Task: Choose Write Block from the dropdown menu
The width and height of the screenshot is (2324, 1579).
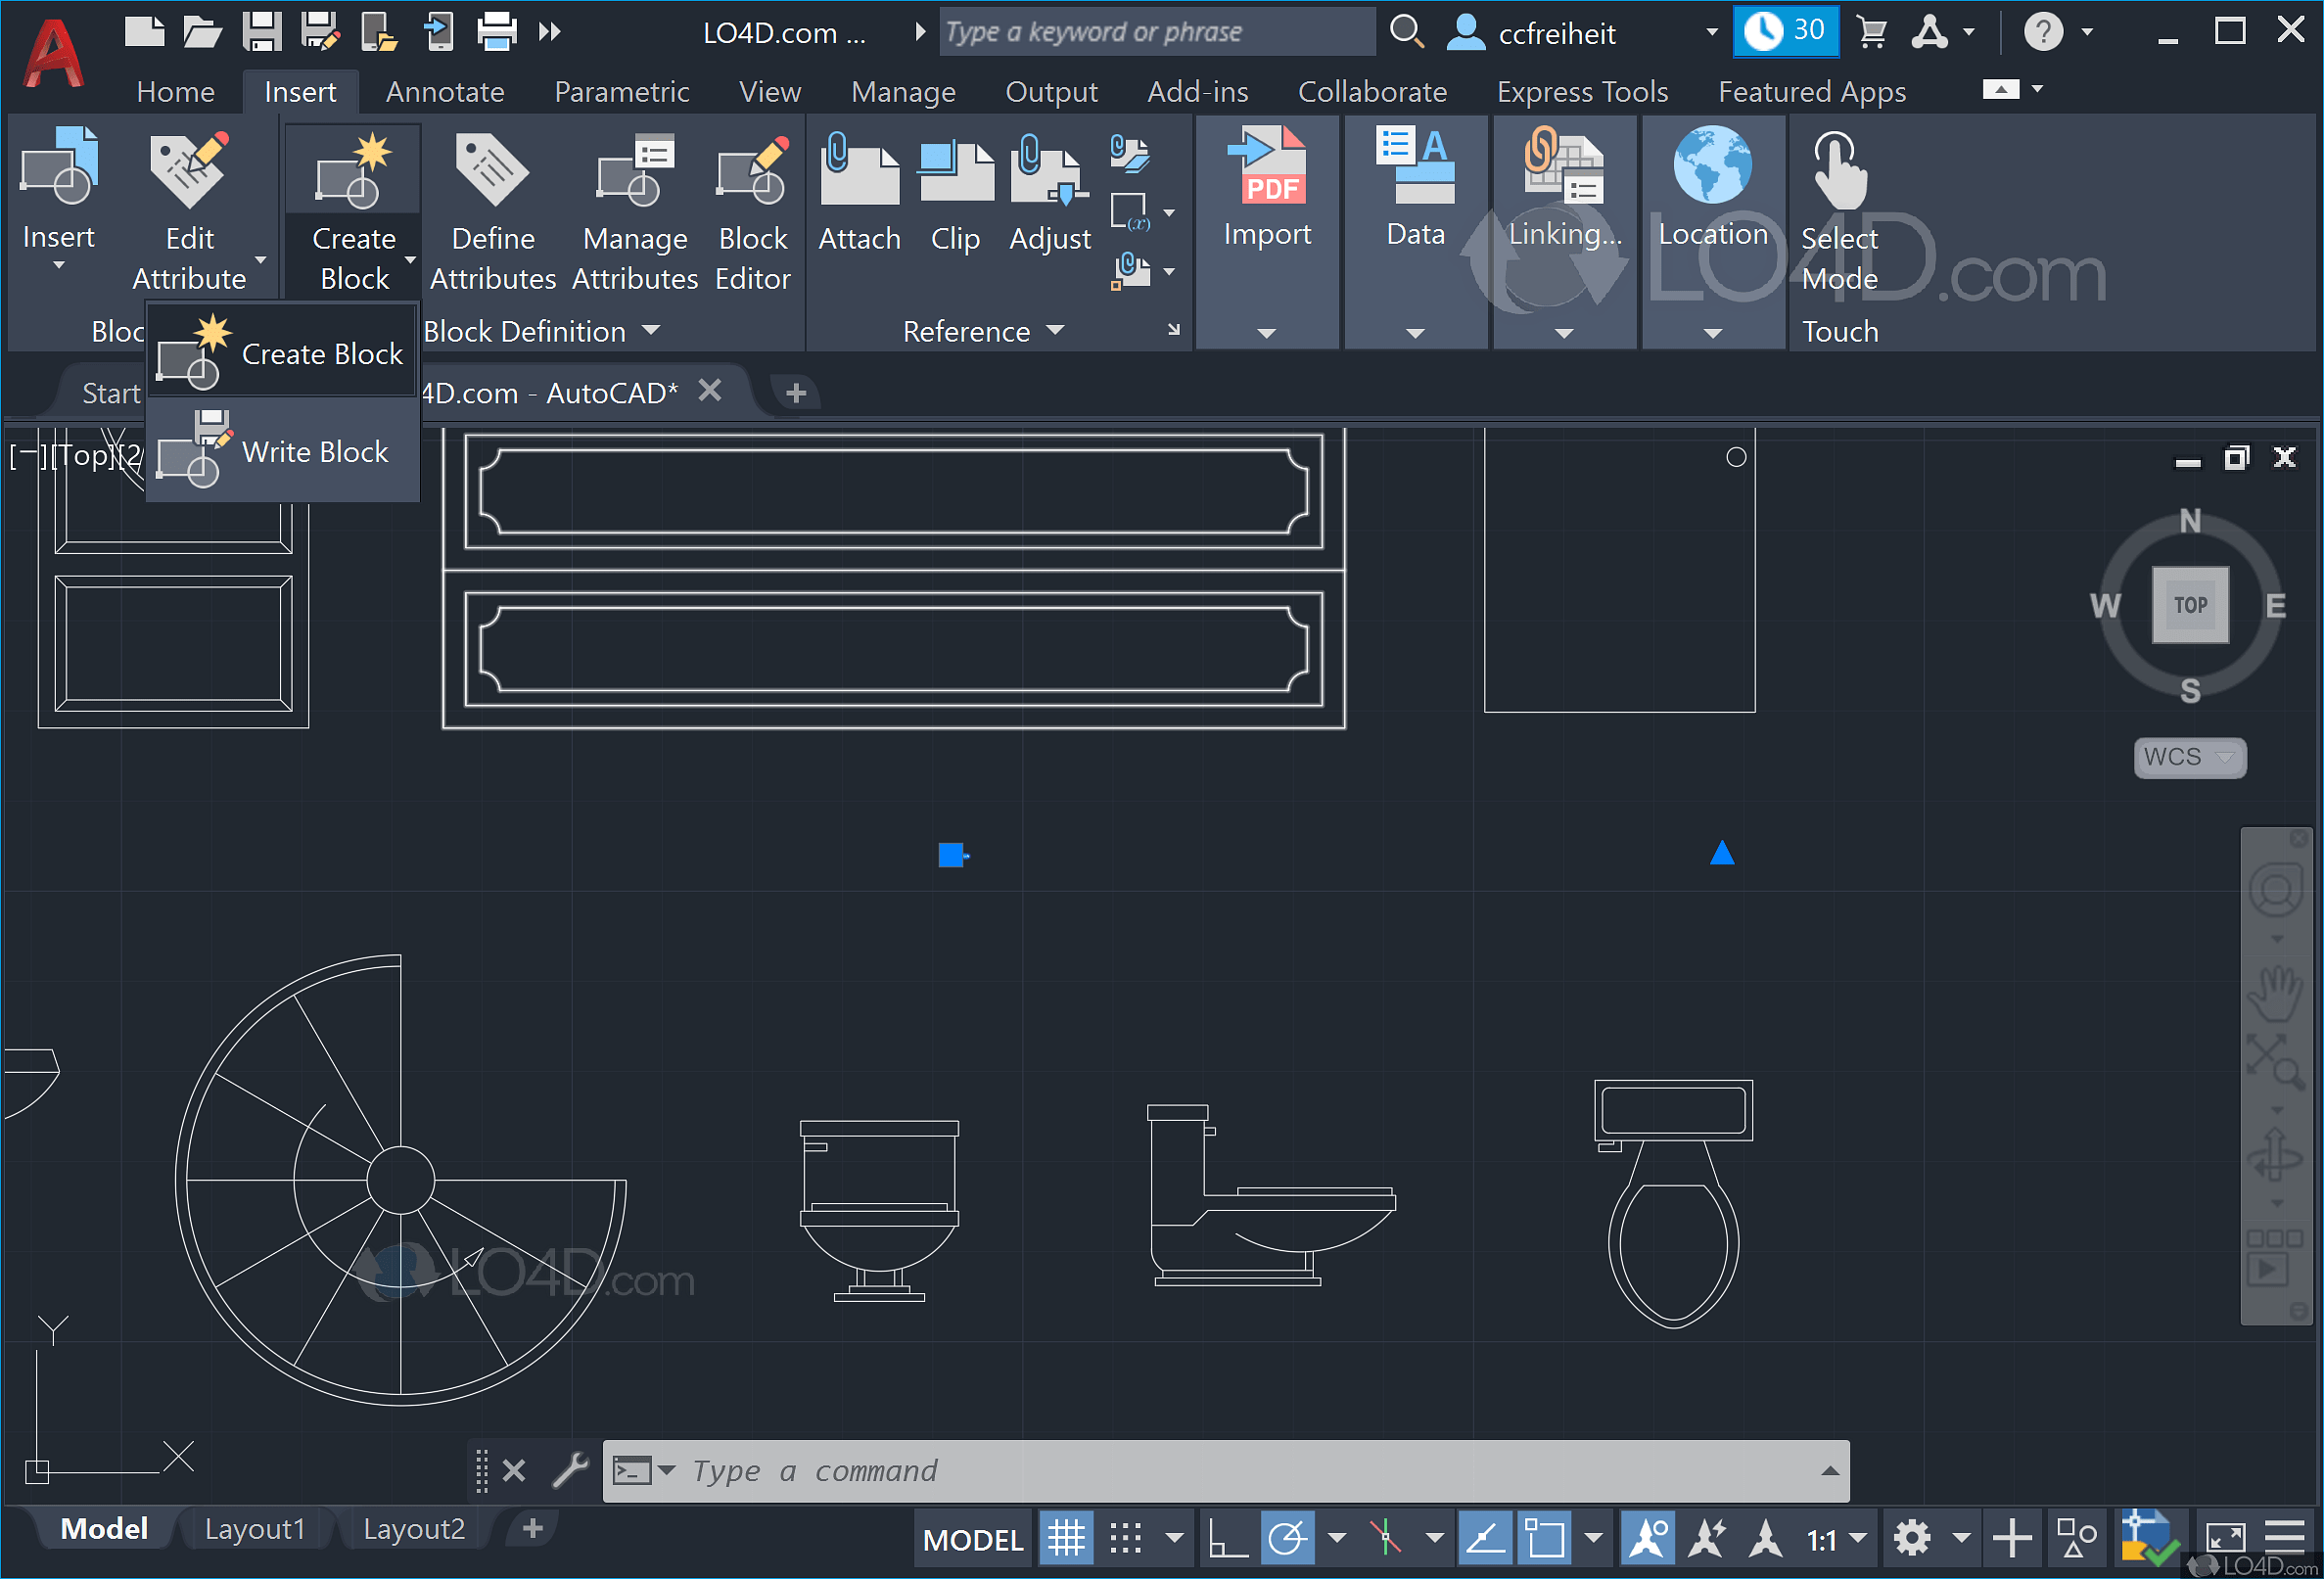Action: [x=315, y=452]
